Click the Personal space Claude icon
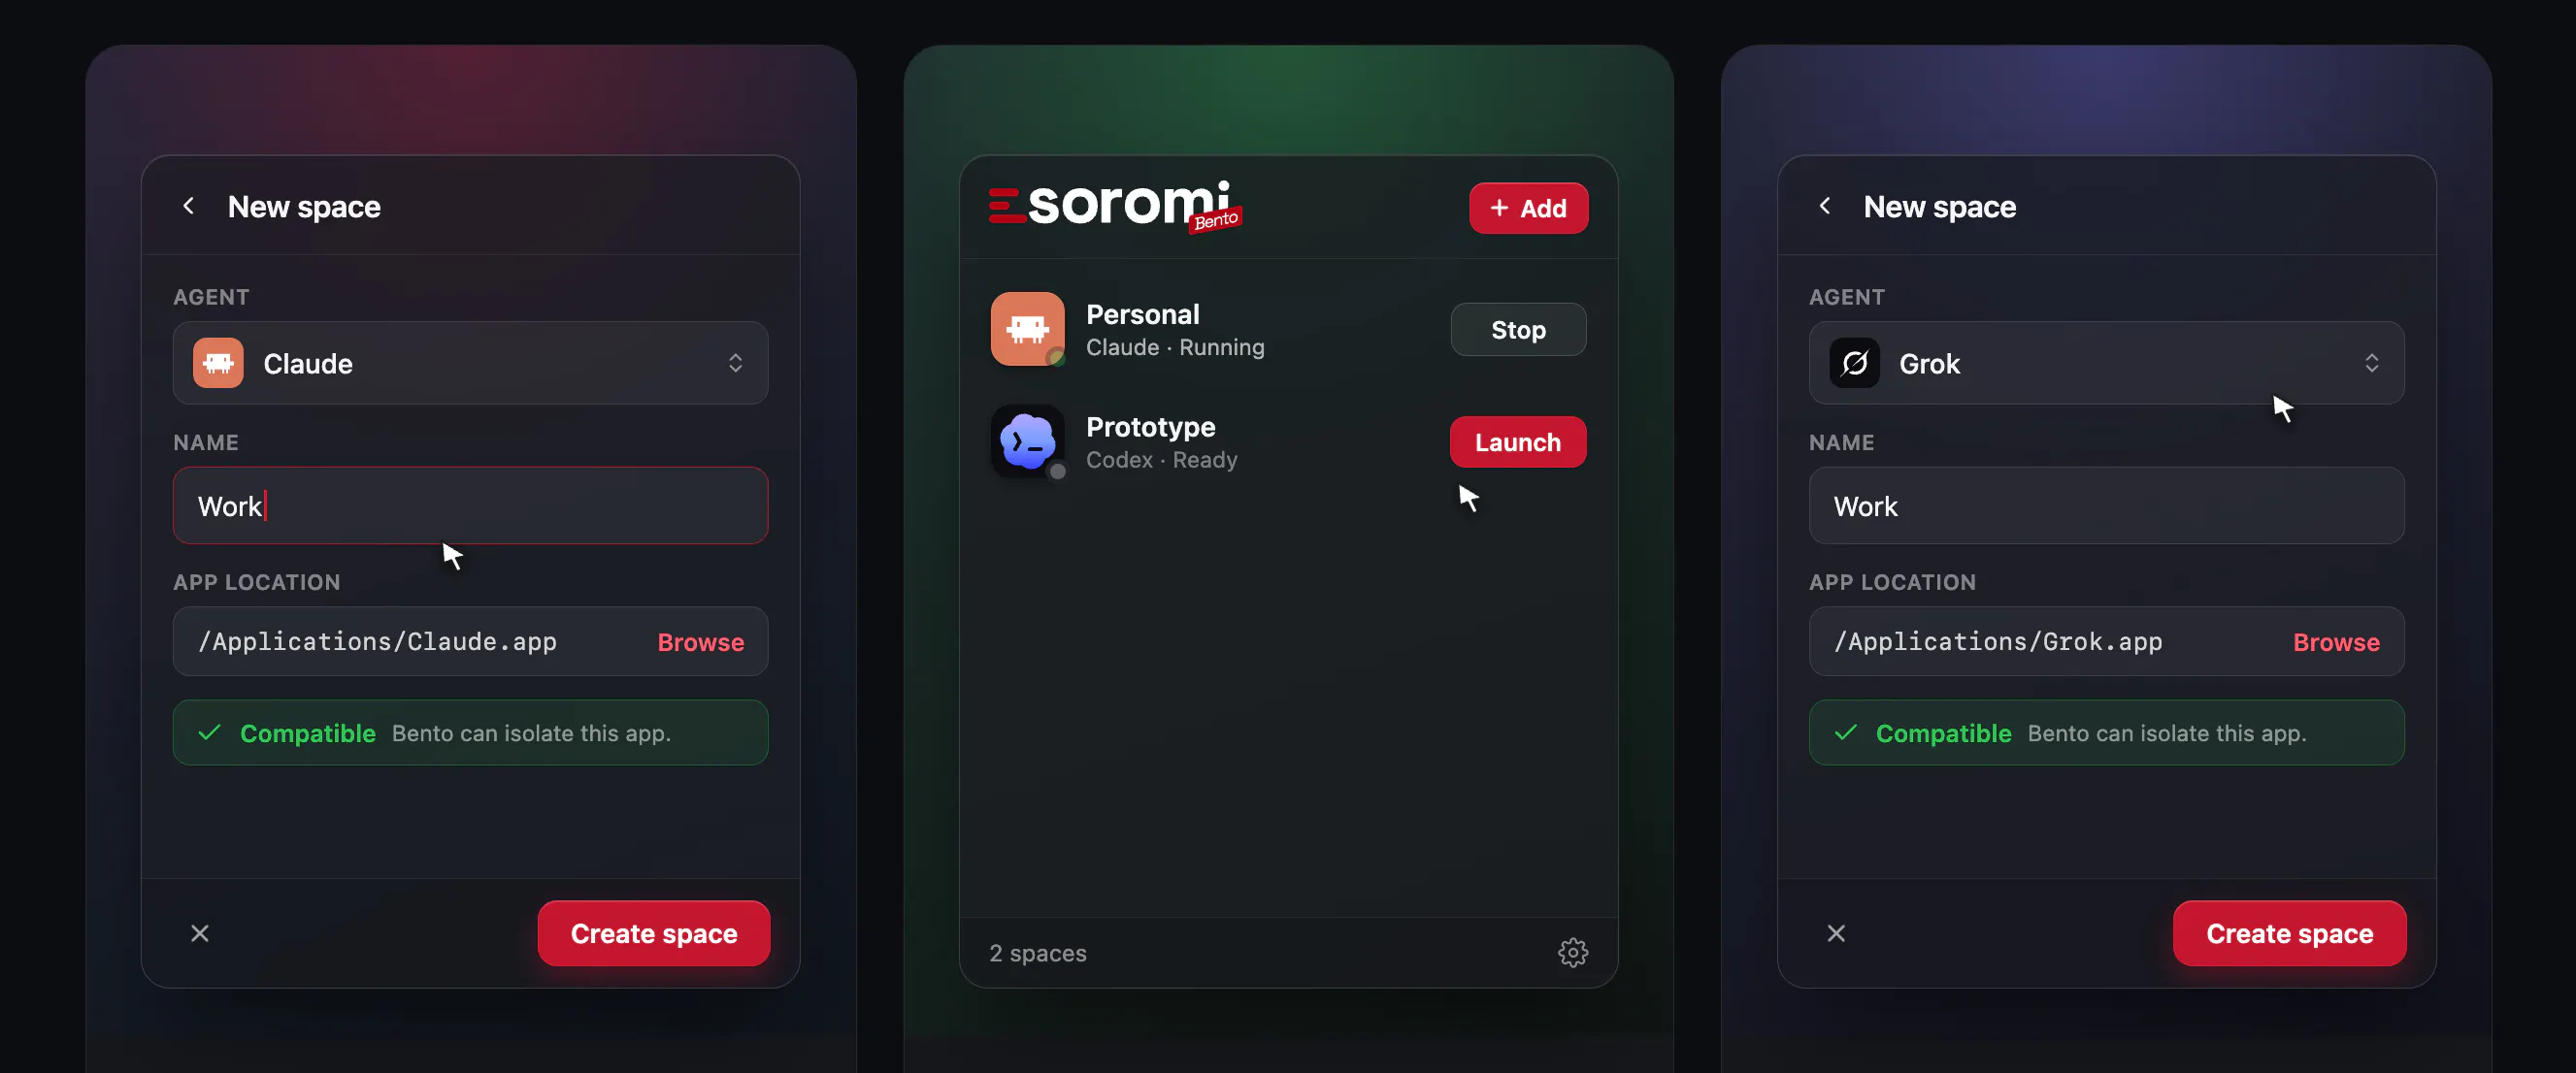 pyautogui.click(x=1027, y=329)
